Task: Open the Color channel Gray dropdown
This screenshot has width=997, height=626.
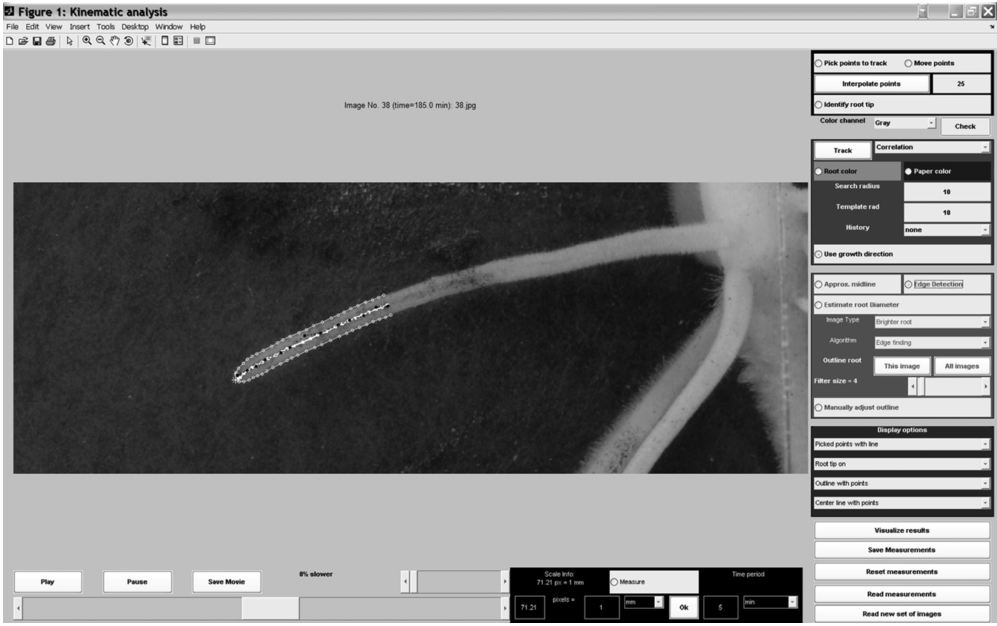Action: point(904,123)
